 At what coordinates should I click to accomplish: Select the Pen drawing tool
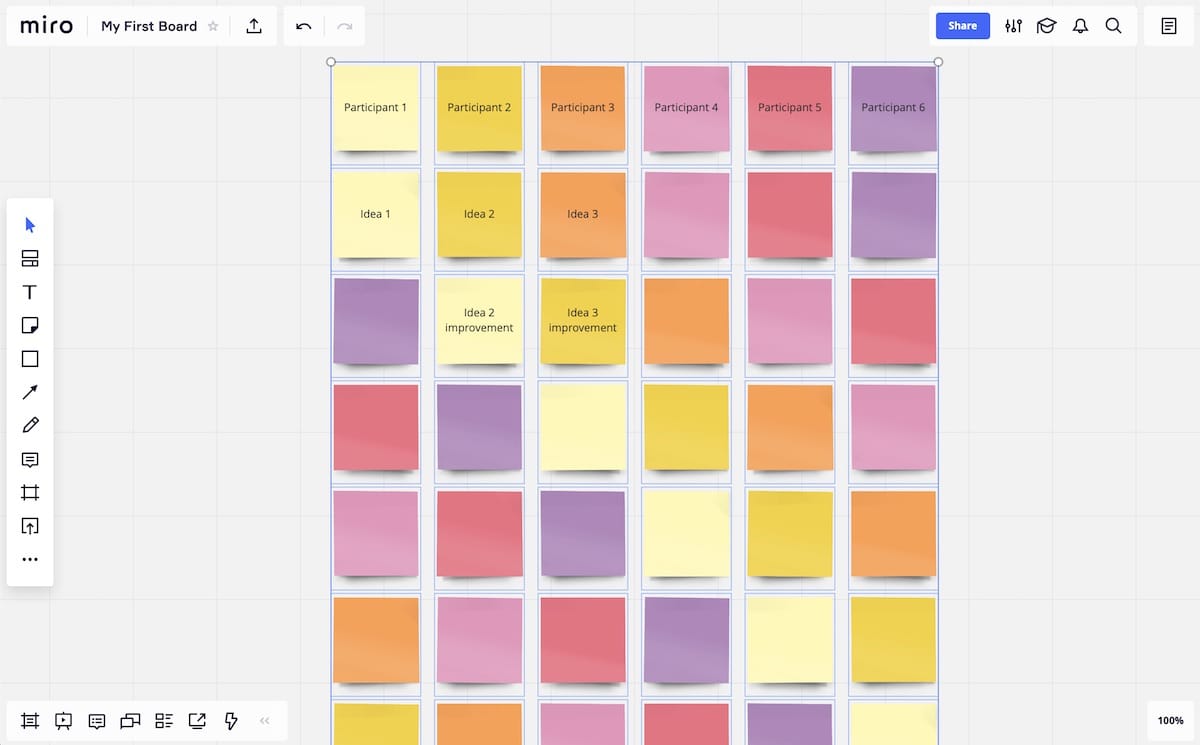pyautogui.click(x=30, y=426)
